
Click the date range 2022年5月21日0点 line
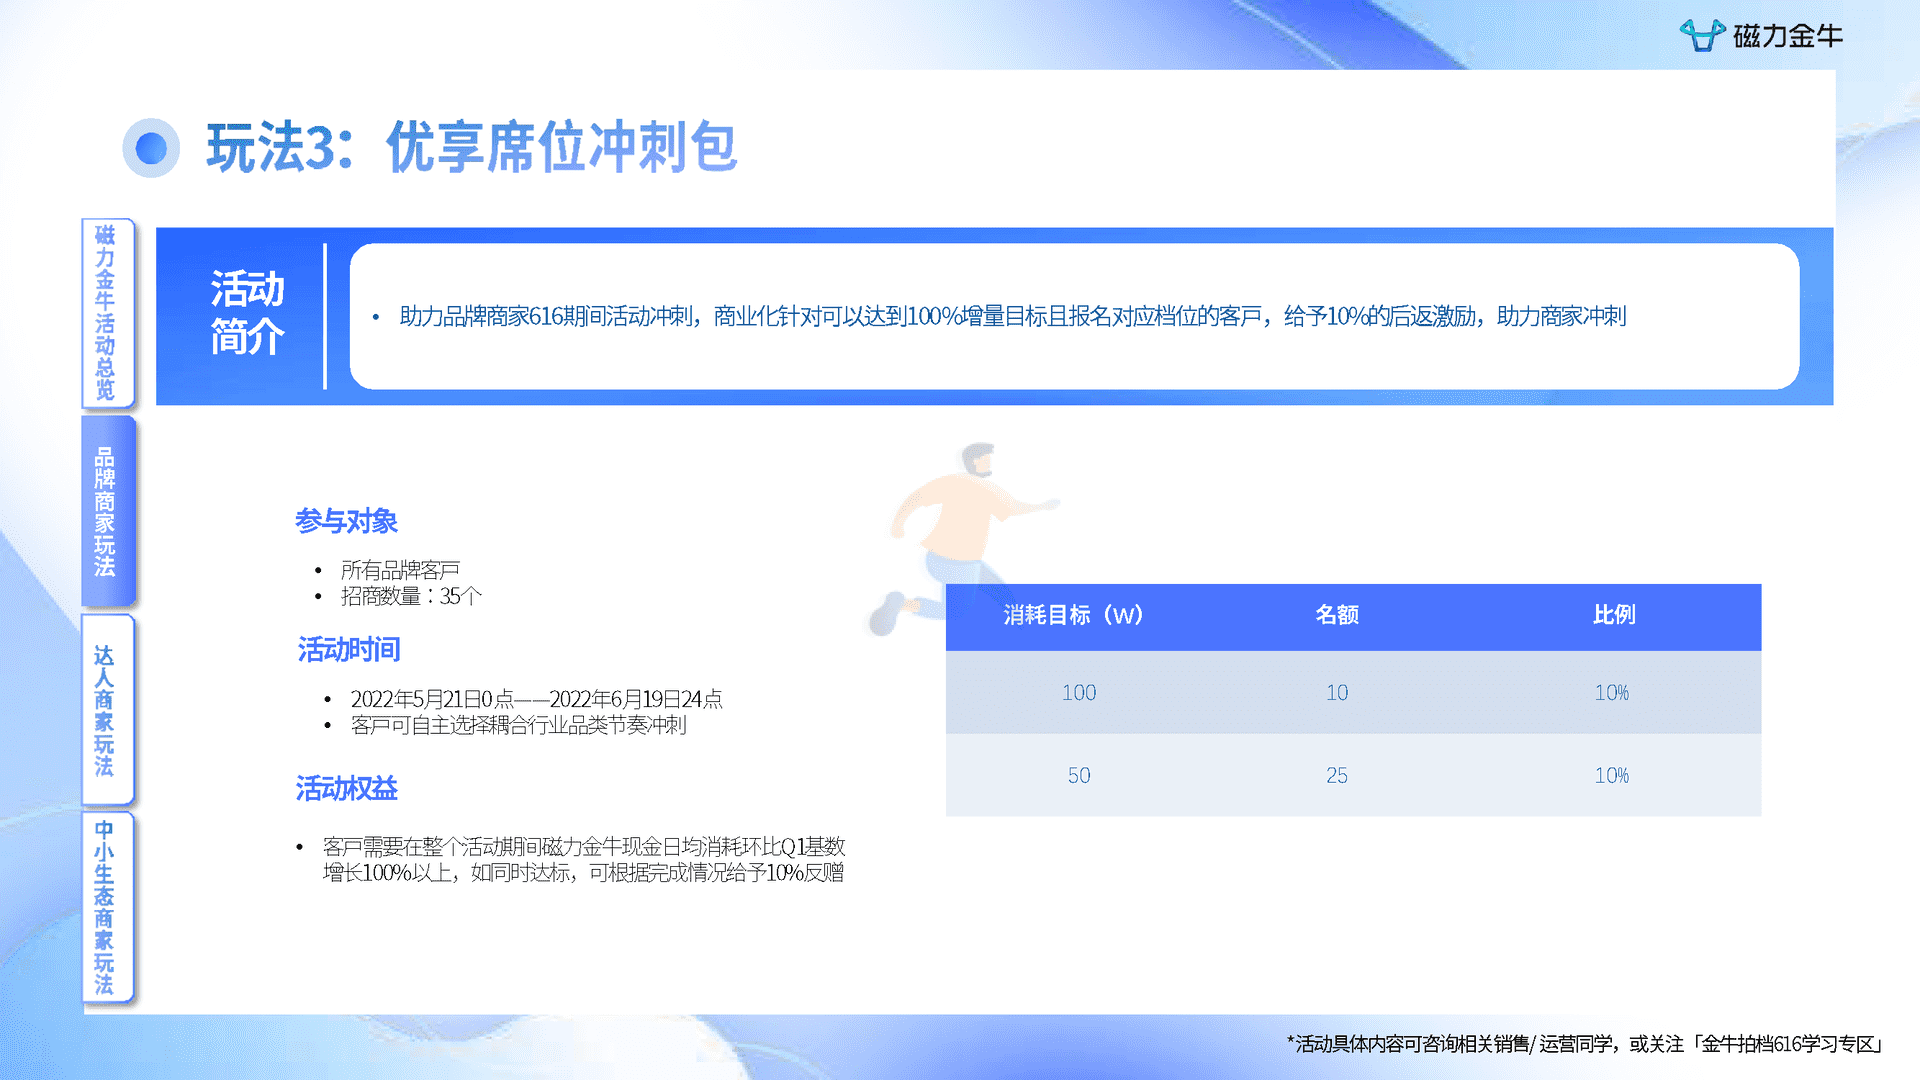click(x=536, y=699)
